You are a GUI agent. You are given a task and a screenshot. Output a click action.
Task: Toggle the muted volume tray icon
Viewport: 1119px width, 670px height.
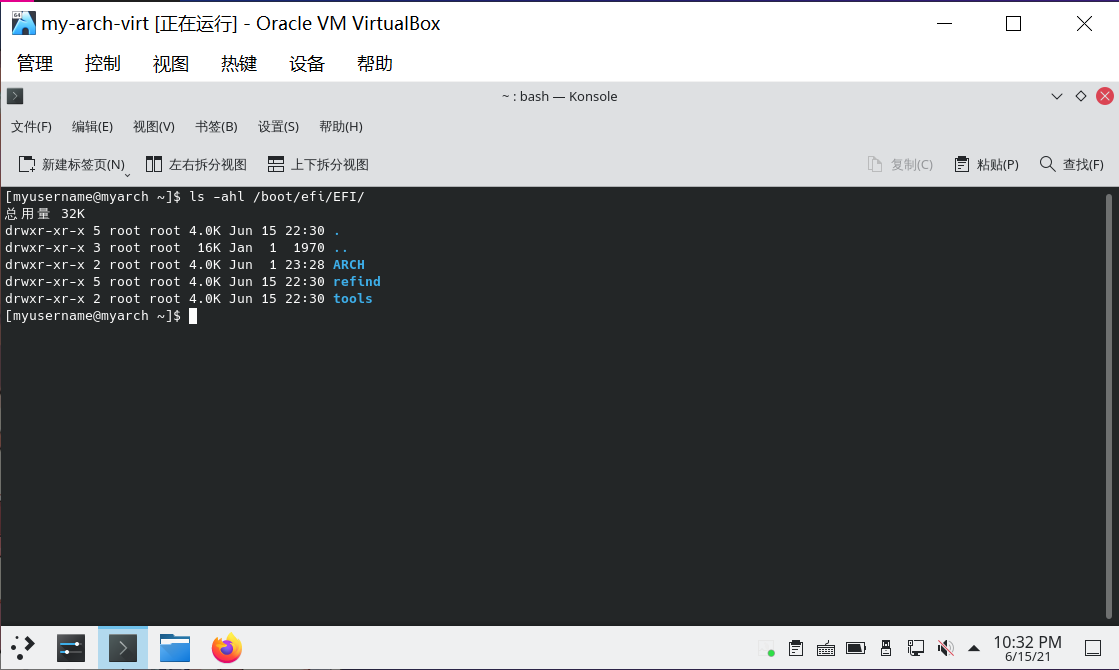[x=944, y=648]
